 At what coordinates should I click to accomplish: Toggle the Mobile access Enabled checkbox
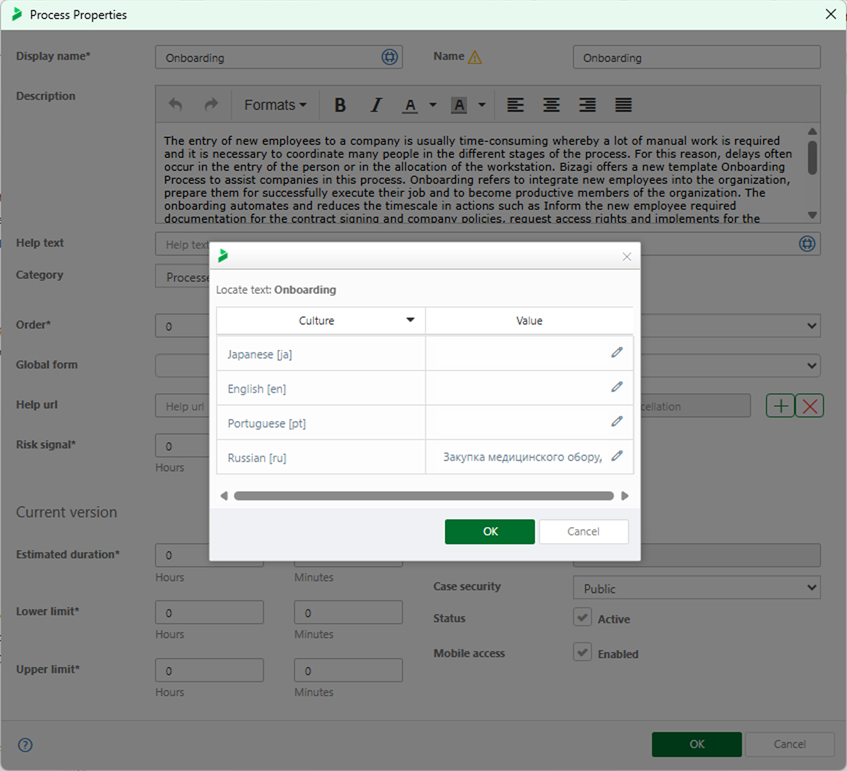coord(582,652)
